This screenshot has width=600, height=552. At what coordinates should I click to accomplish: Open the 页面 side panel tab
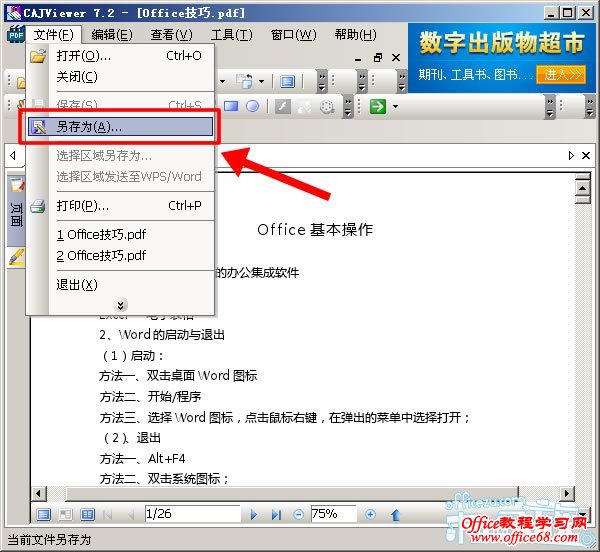pos(16,211)
